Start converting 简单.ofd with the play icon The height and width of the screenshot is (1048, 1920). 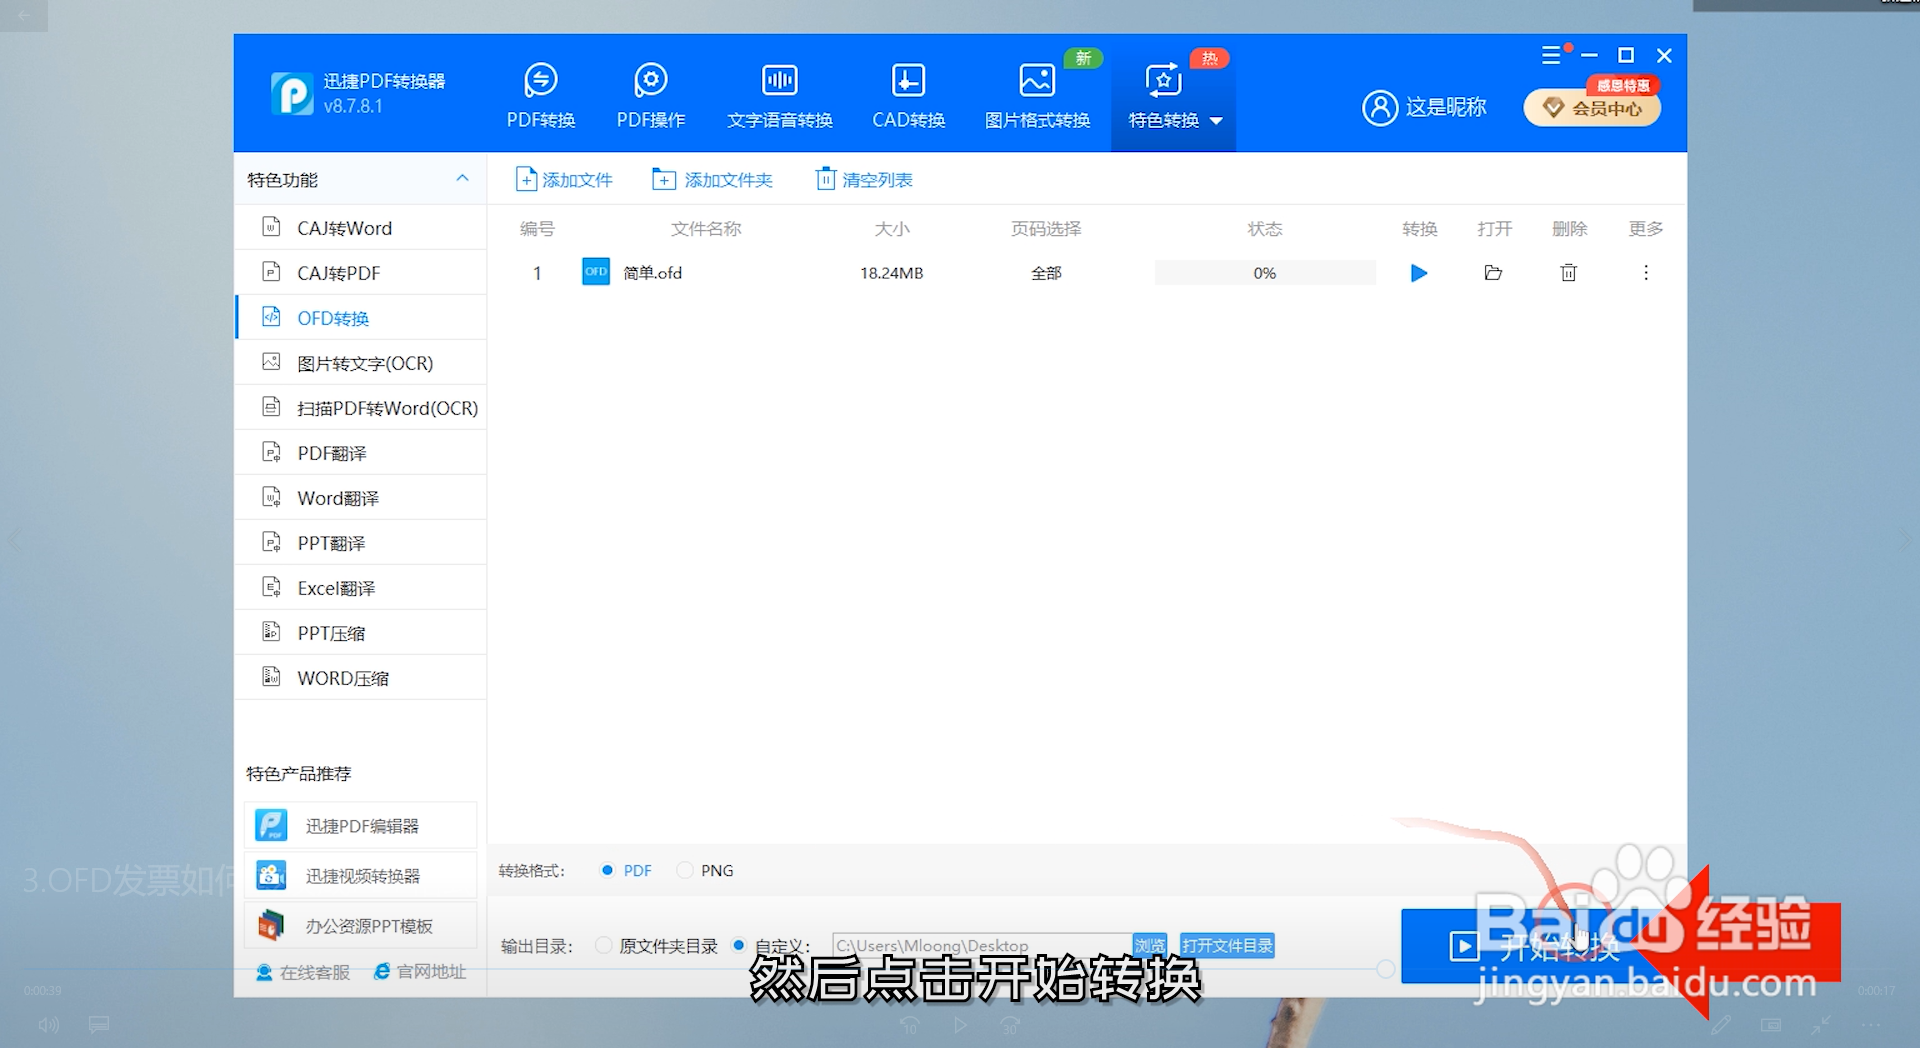tap(1418, 272)
